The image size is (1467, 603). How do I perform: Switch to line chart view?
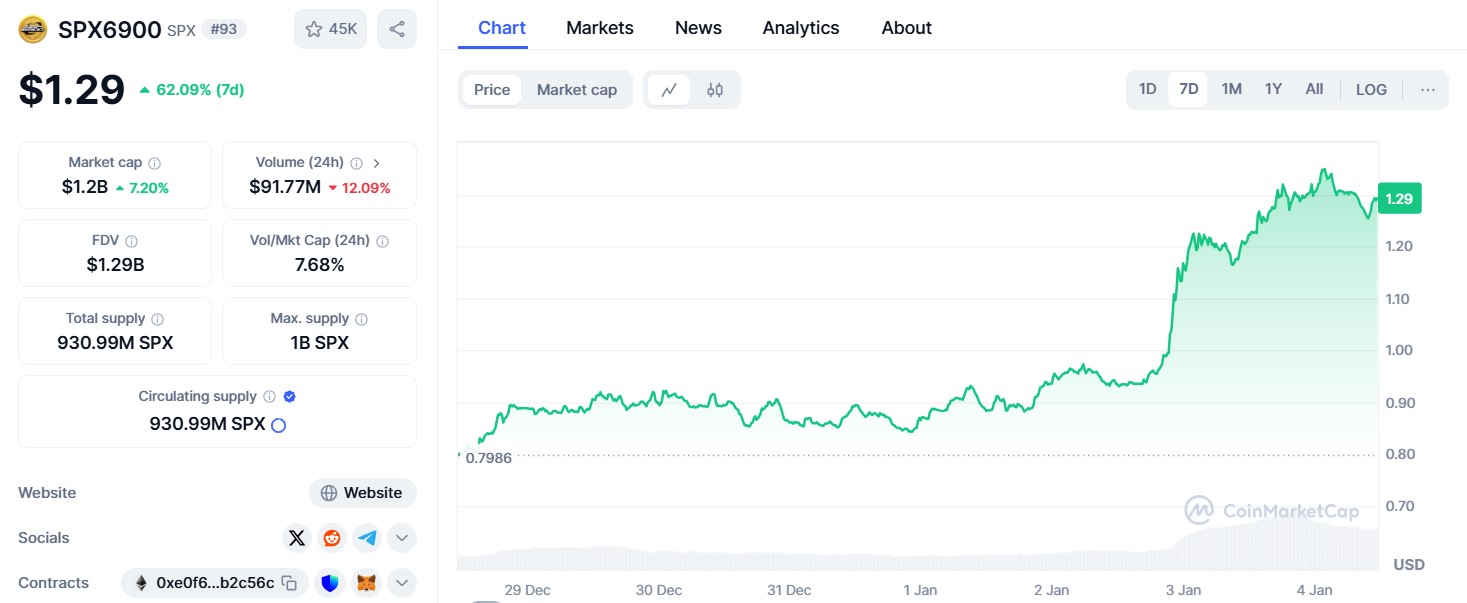click(x=669, y=90)
